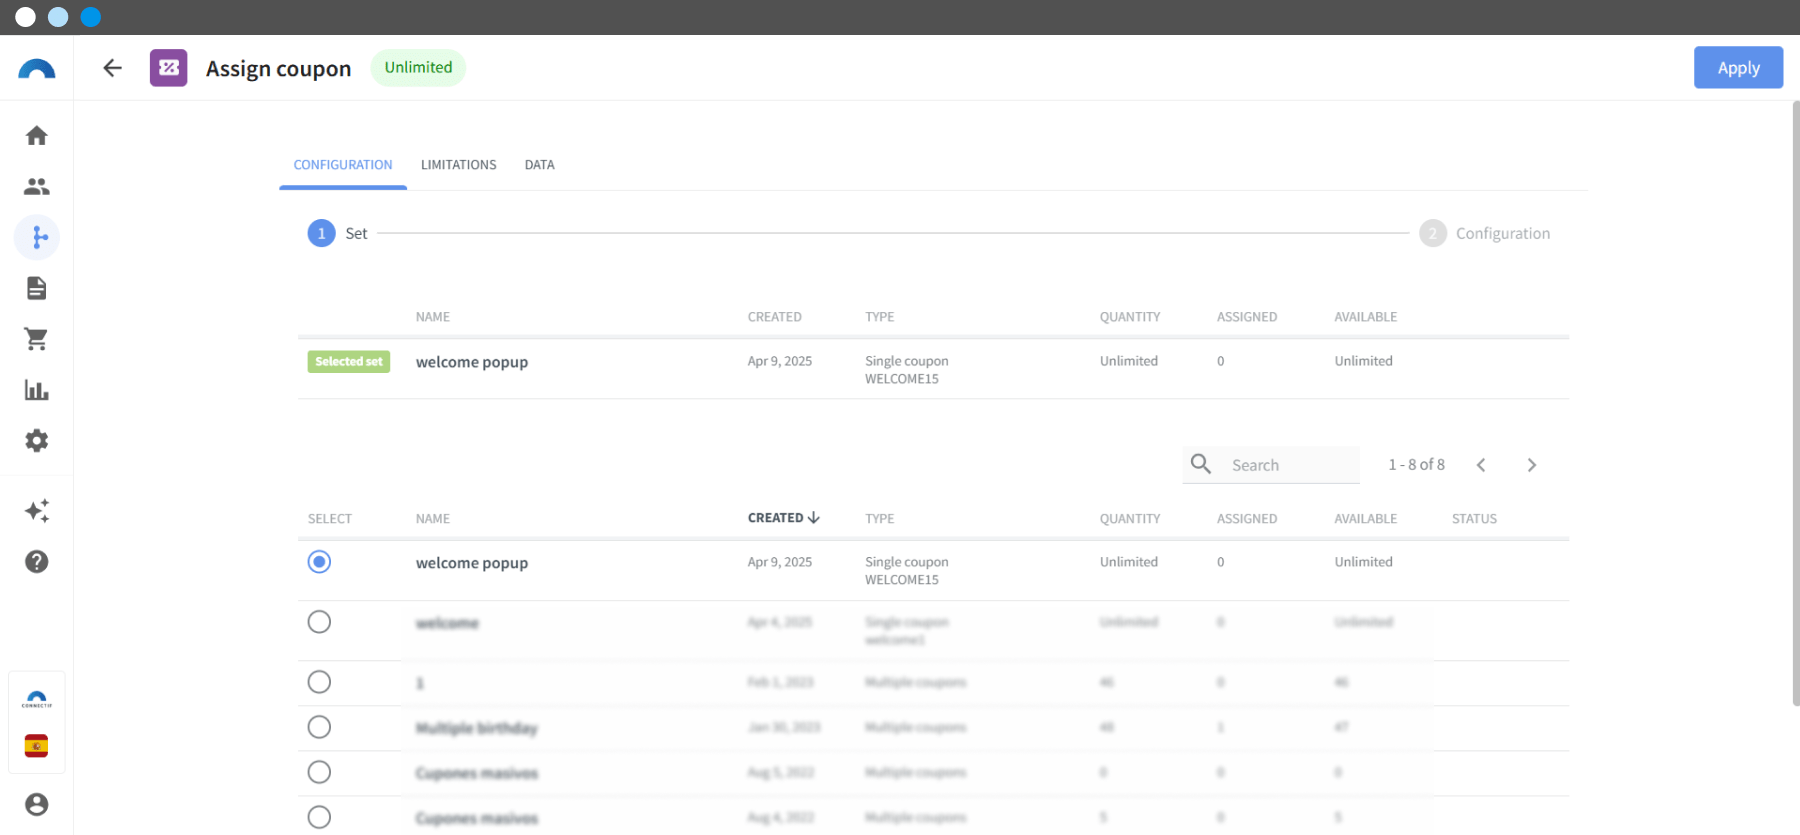The image size is (1800, 835).
Task: Click the Multiple birthday row name
Action: click(477, 728)
